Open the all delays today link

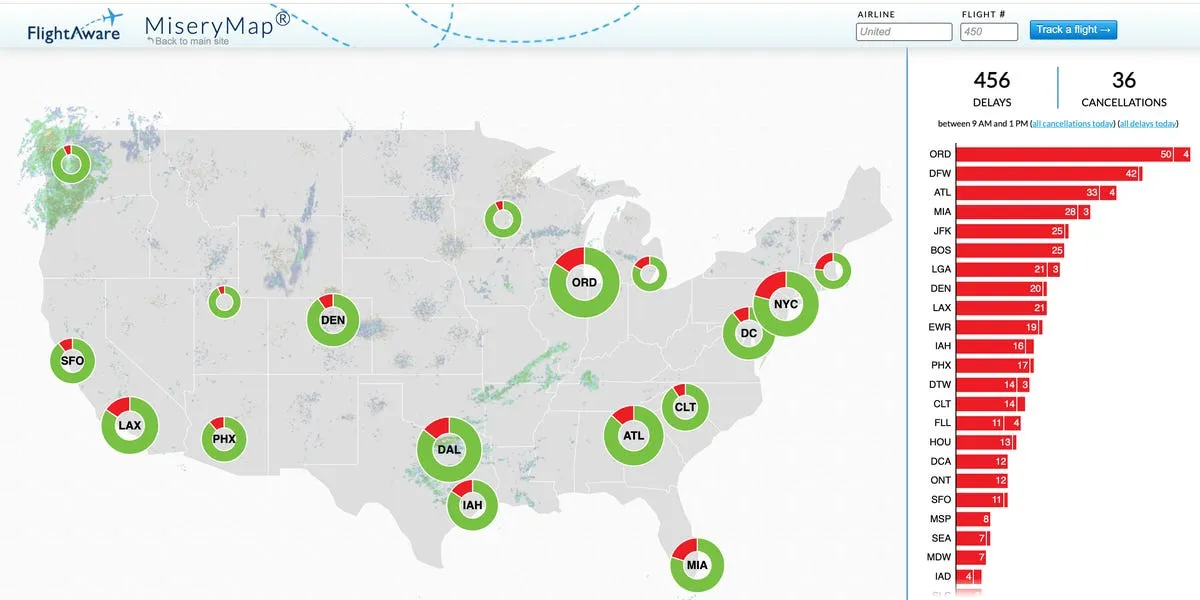pyautogui.click(x=1148, y=123)
